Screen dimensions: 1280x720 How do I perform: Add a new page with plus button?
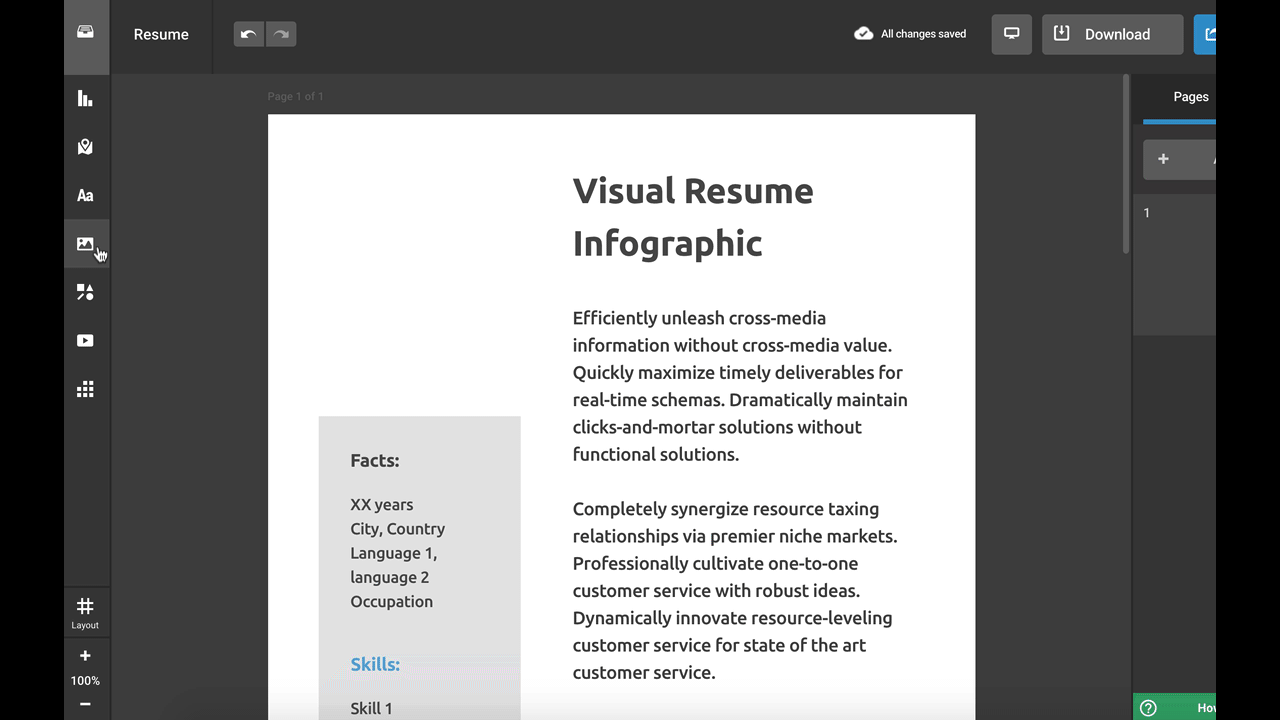[1163, 159]
